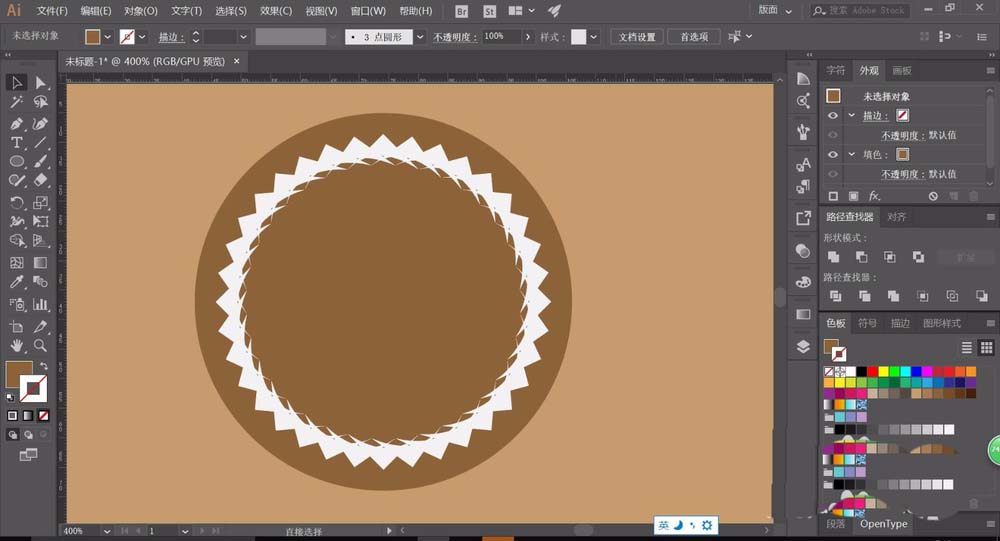This screenshot has height=541, width=1000.
Task: Open the 3 点圆形 brush profile dropdown
Action: [419, 37]
